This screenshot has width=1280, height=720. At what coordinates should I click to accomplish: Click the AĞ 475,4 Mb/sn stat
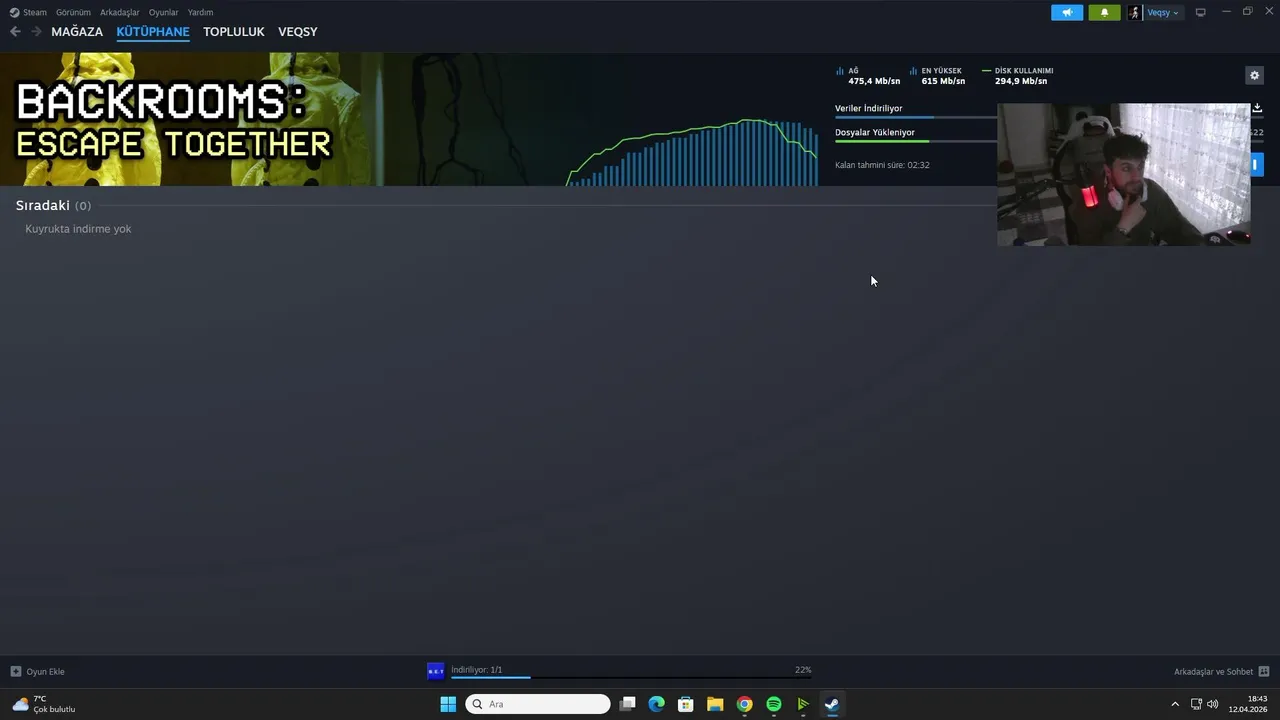point(868,76)
